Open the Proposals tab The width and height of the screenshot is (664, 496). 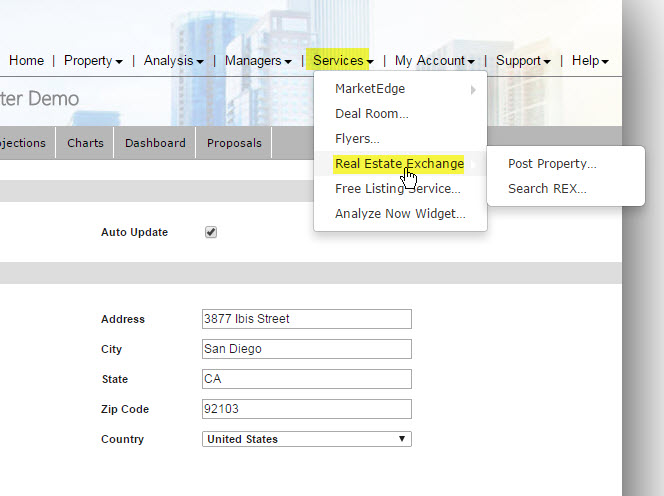coord(234,143)
